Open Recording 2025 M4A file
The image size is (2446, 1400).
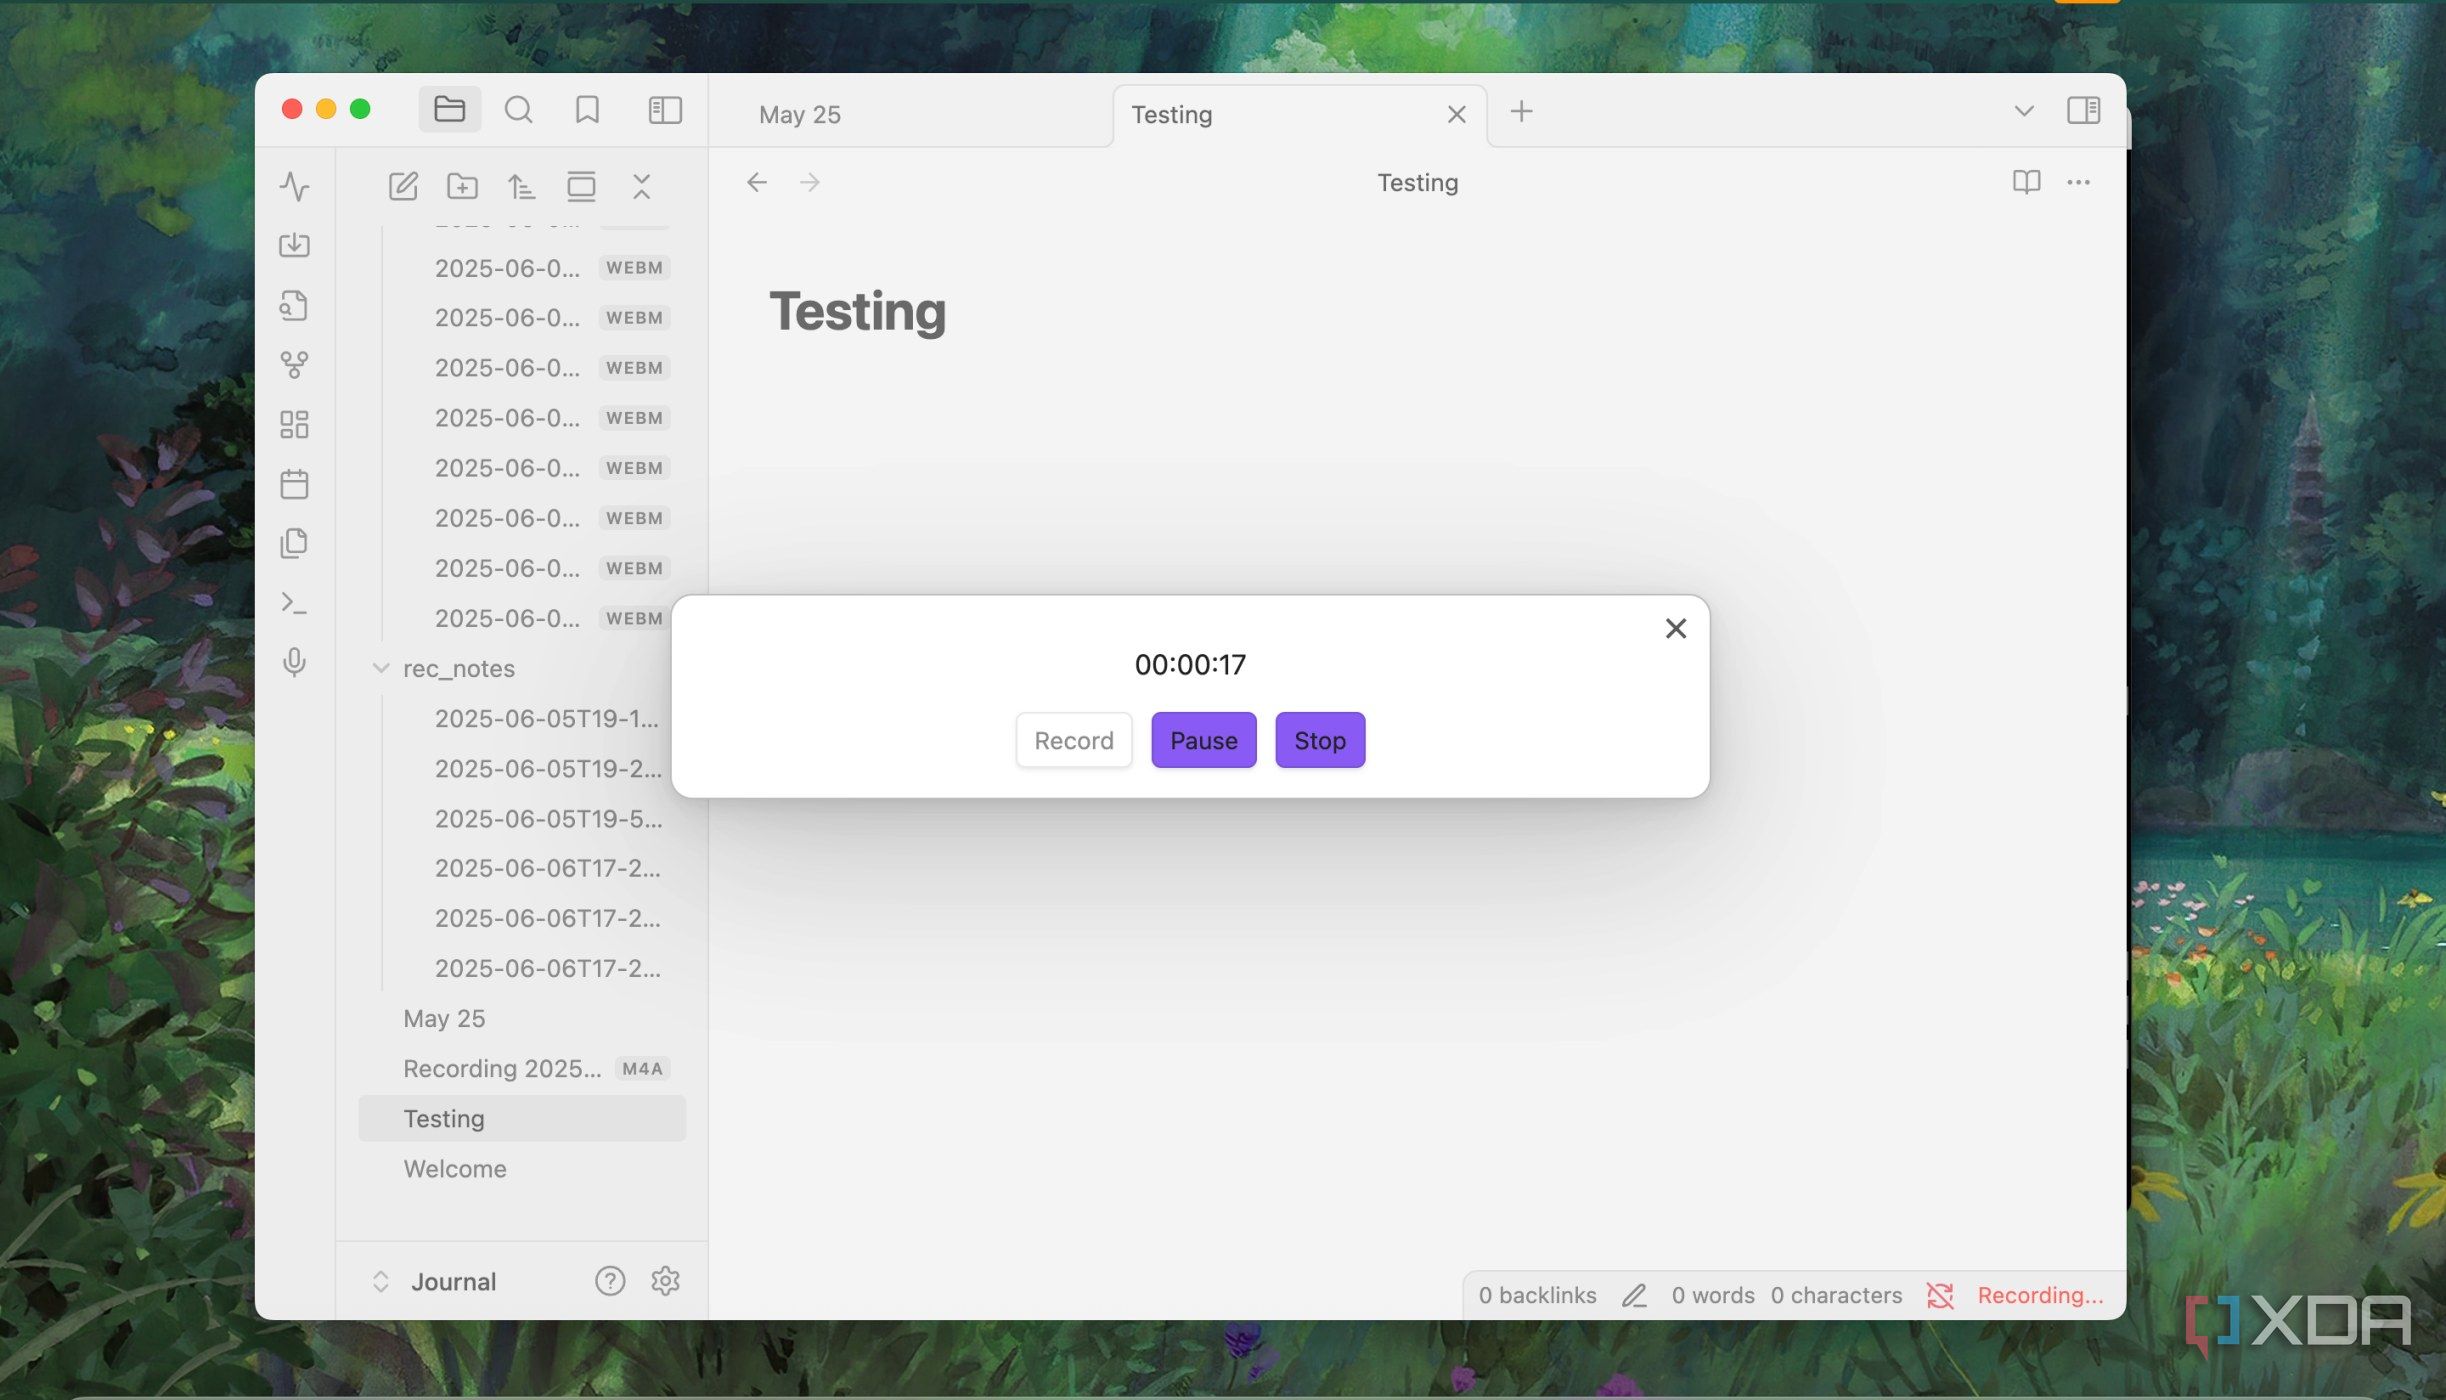522,1069
